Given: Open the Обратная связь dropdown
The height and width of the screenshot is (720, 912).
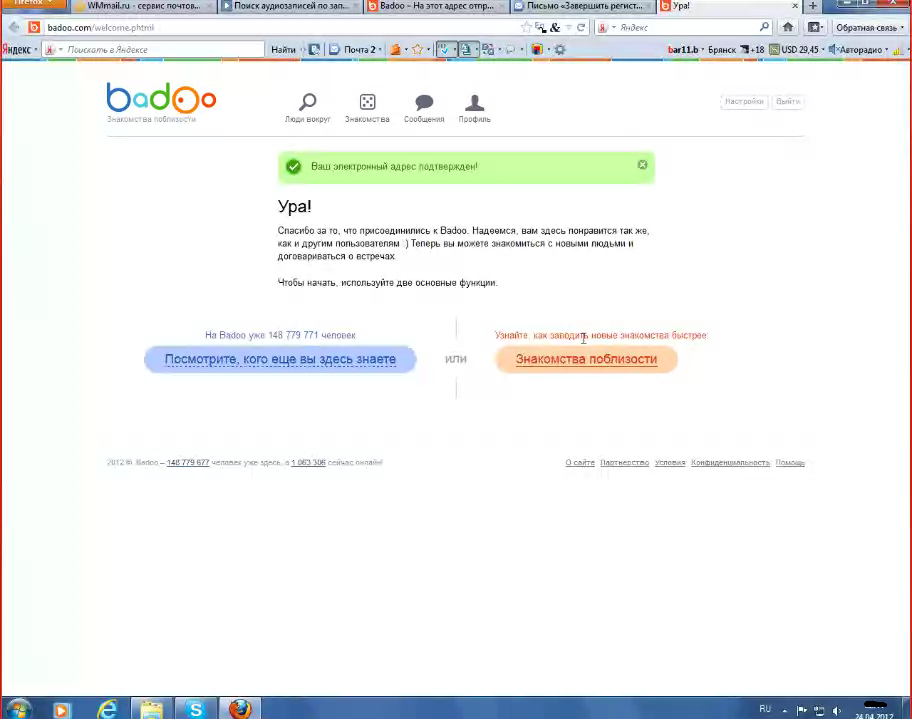Looking at the screenshot, I should click(x=870, y=27).
